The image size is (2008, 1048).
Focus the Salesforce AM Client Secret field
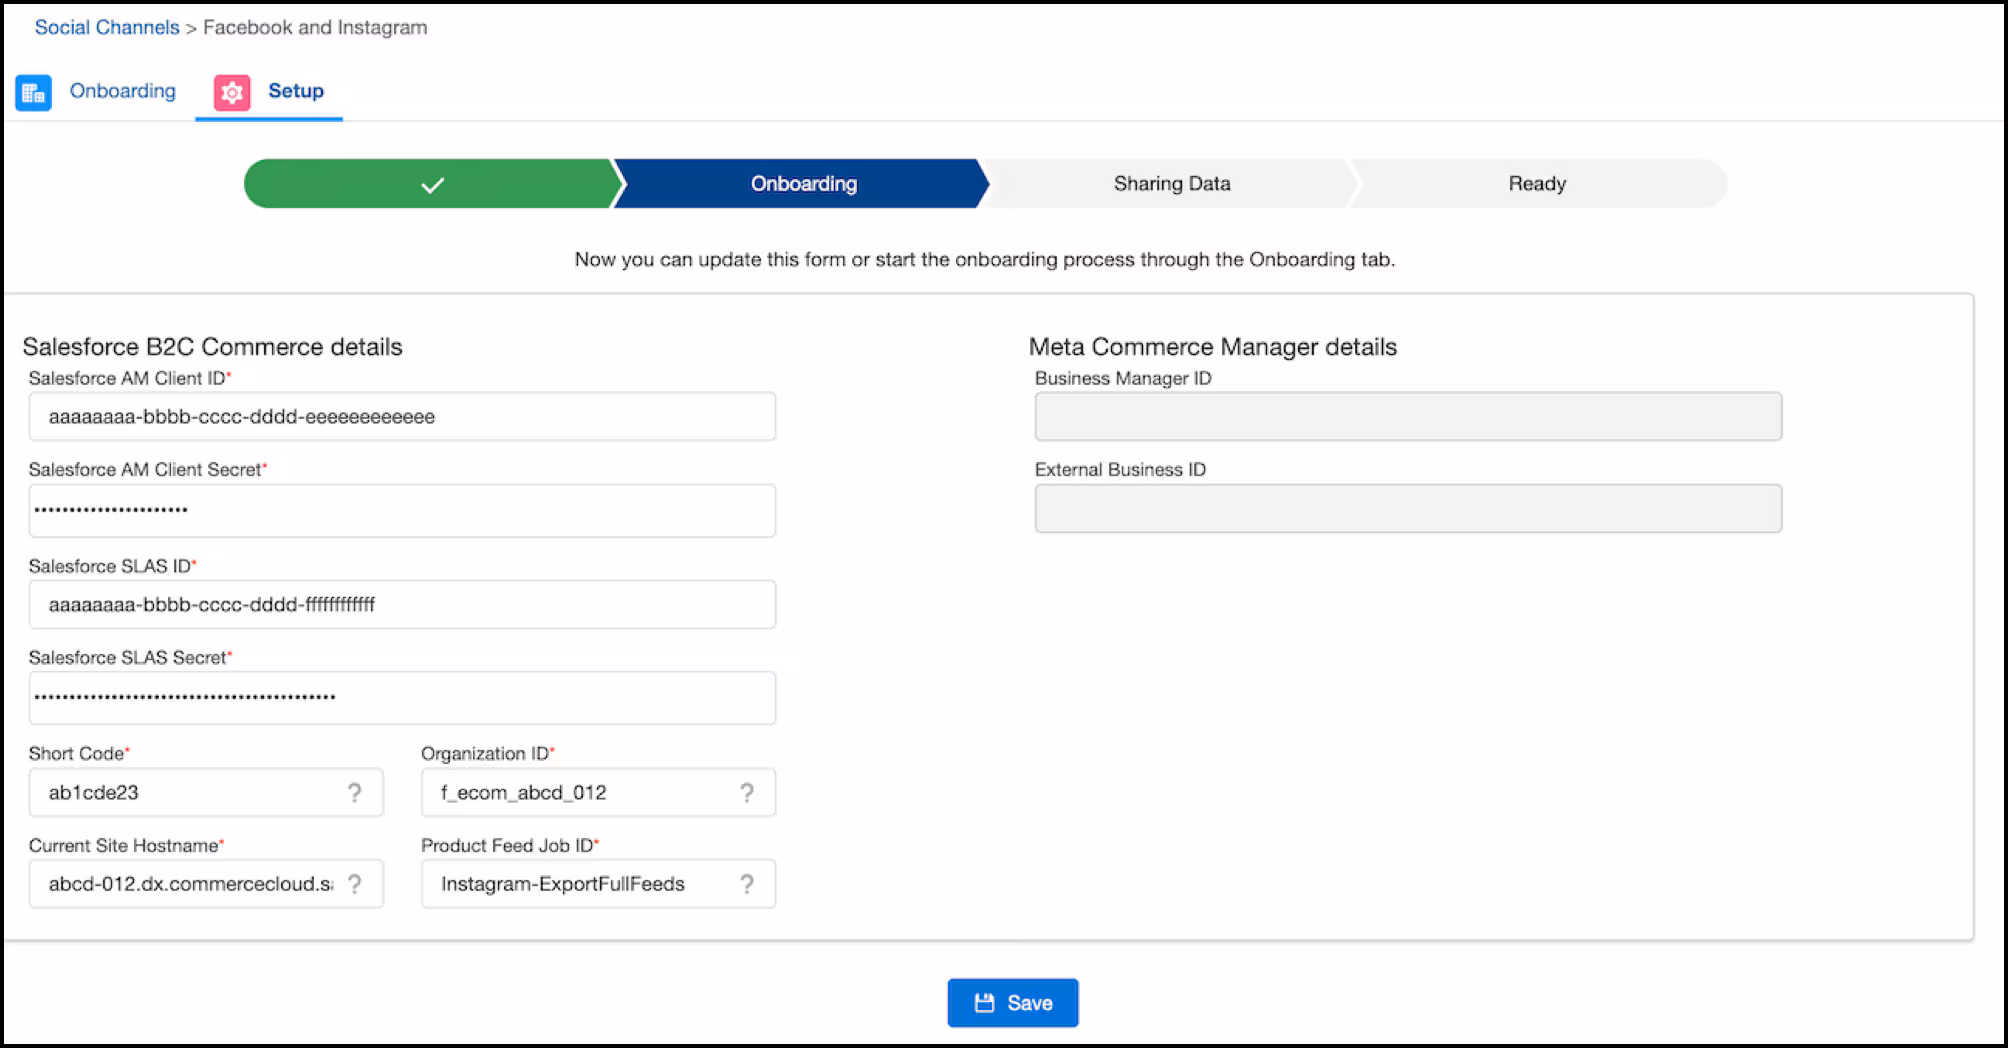[x=402, y=511]
